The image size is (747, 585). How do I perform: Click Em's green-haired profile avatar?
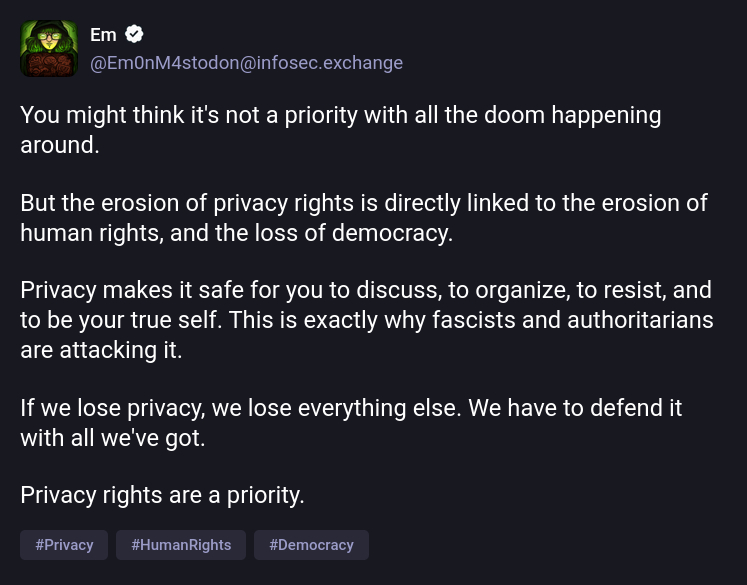(49, 49)
